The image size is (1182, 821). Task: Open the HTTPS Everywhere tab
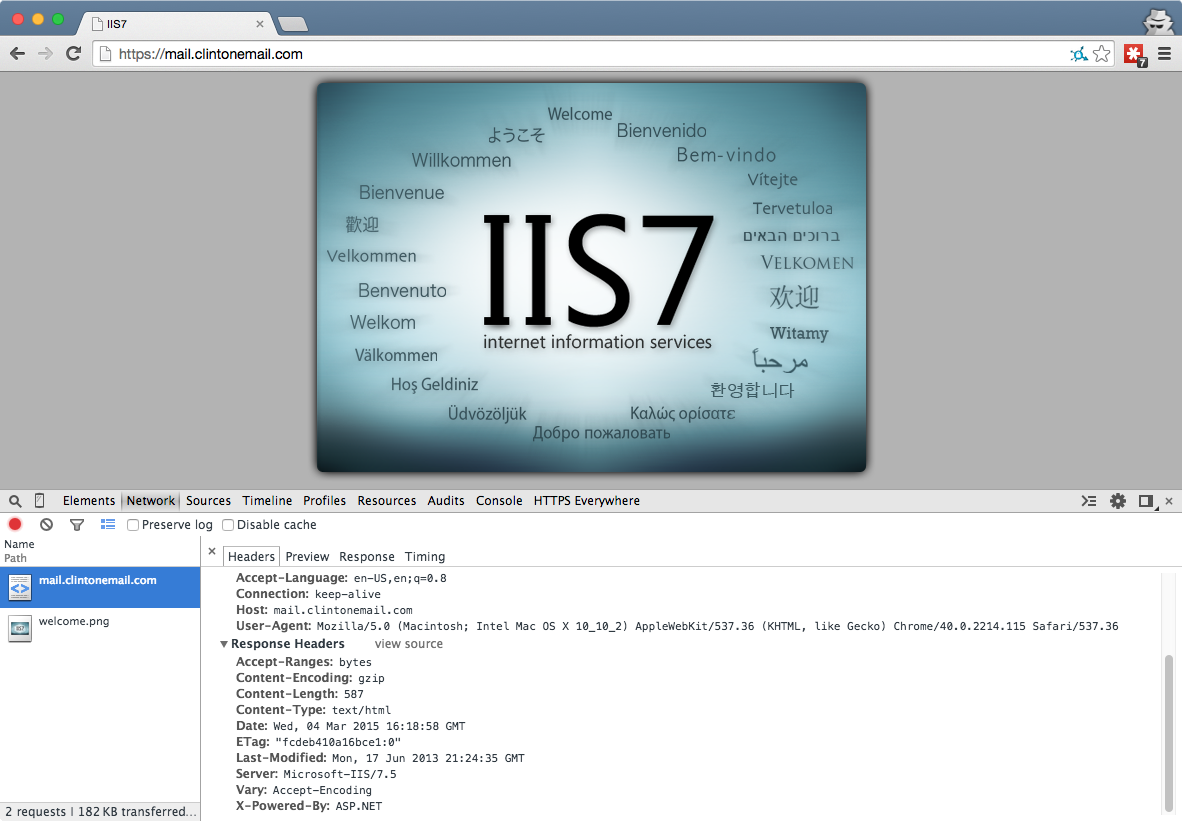point(586,501)
